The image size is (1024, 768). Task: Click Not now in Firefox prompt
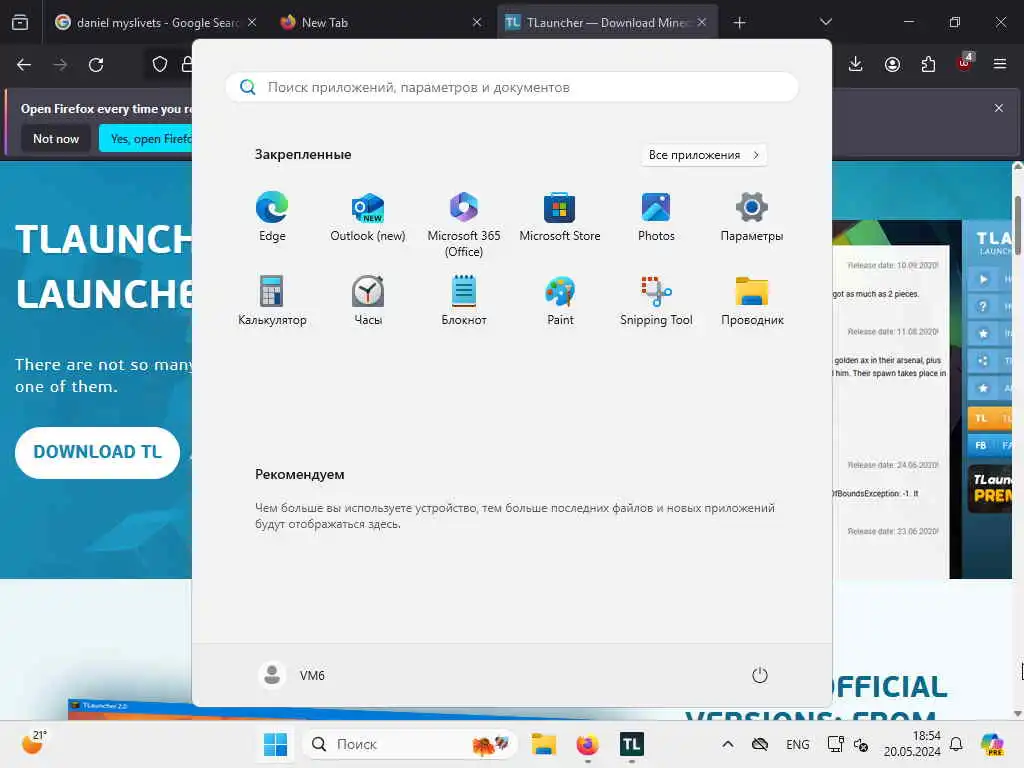click(56, 138)
